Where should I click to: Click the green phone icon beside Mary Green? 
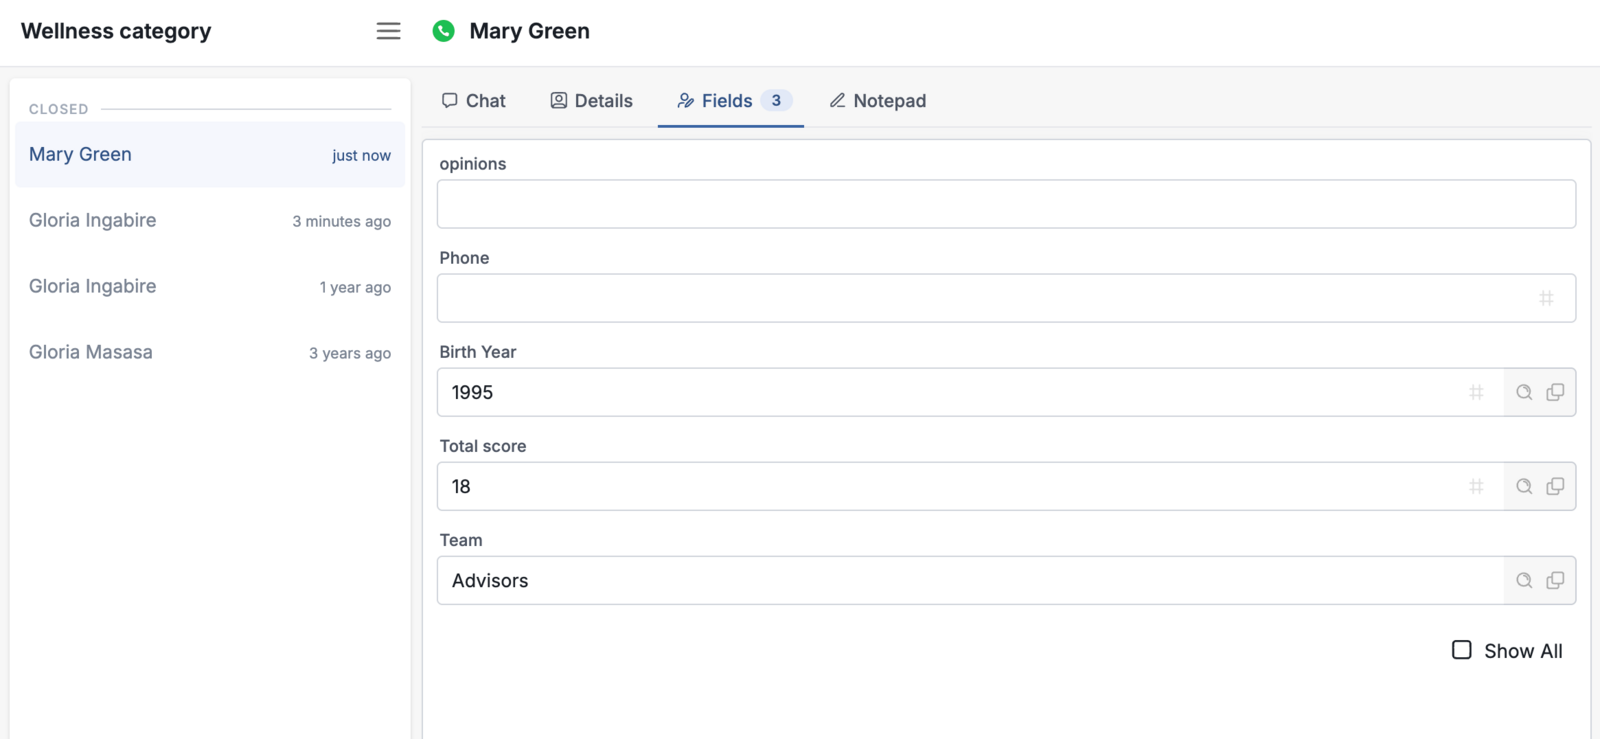(443, 31)
